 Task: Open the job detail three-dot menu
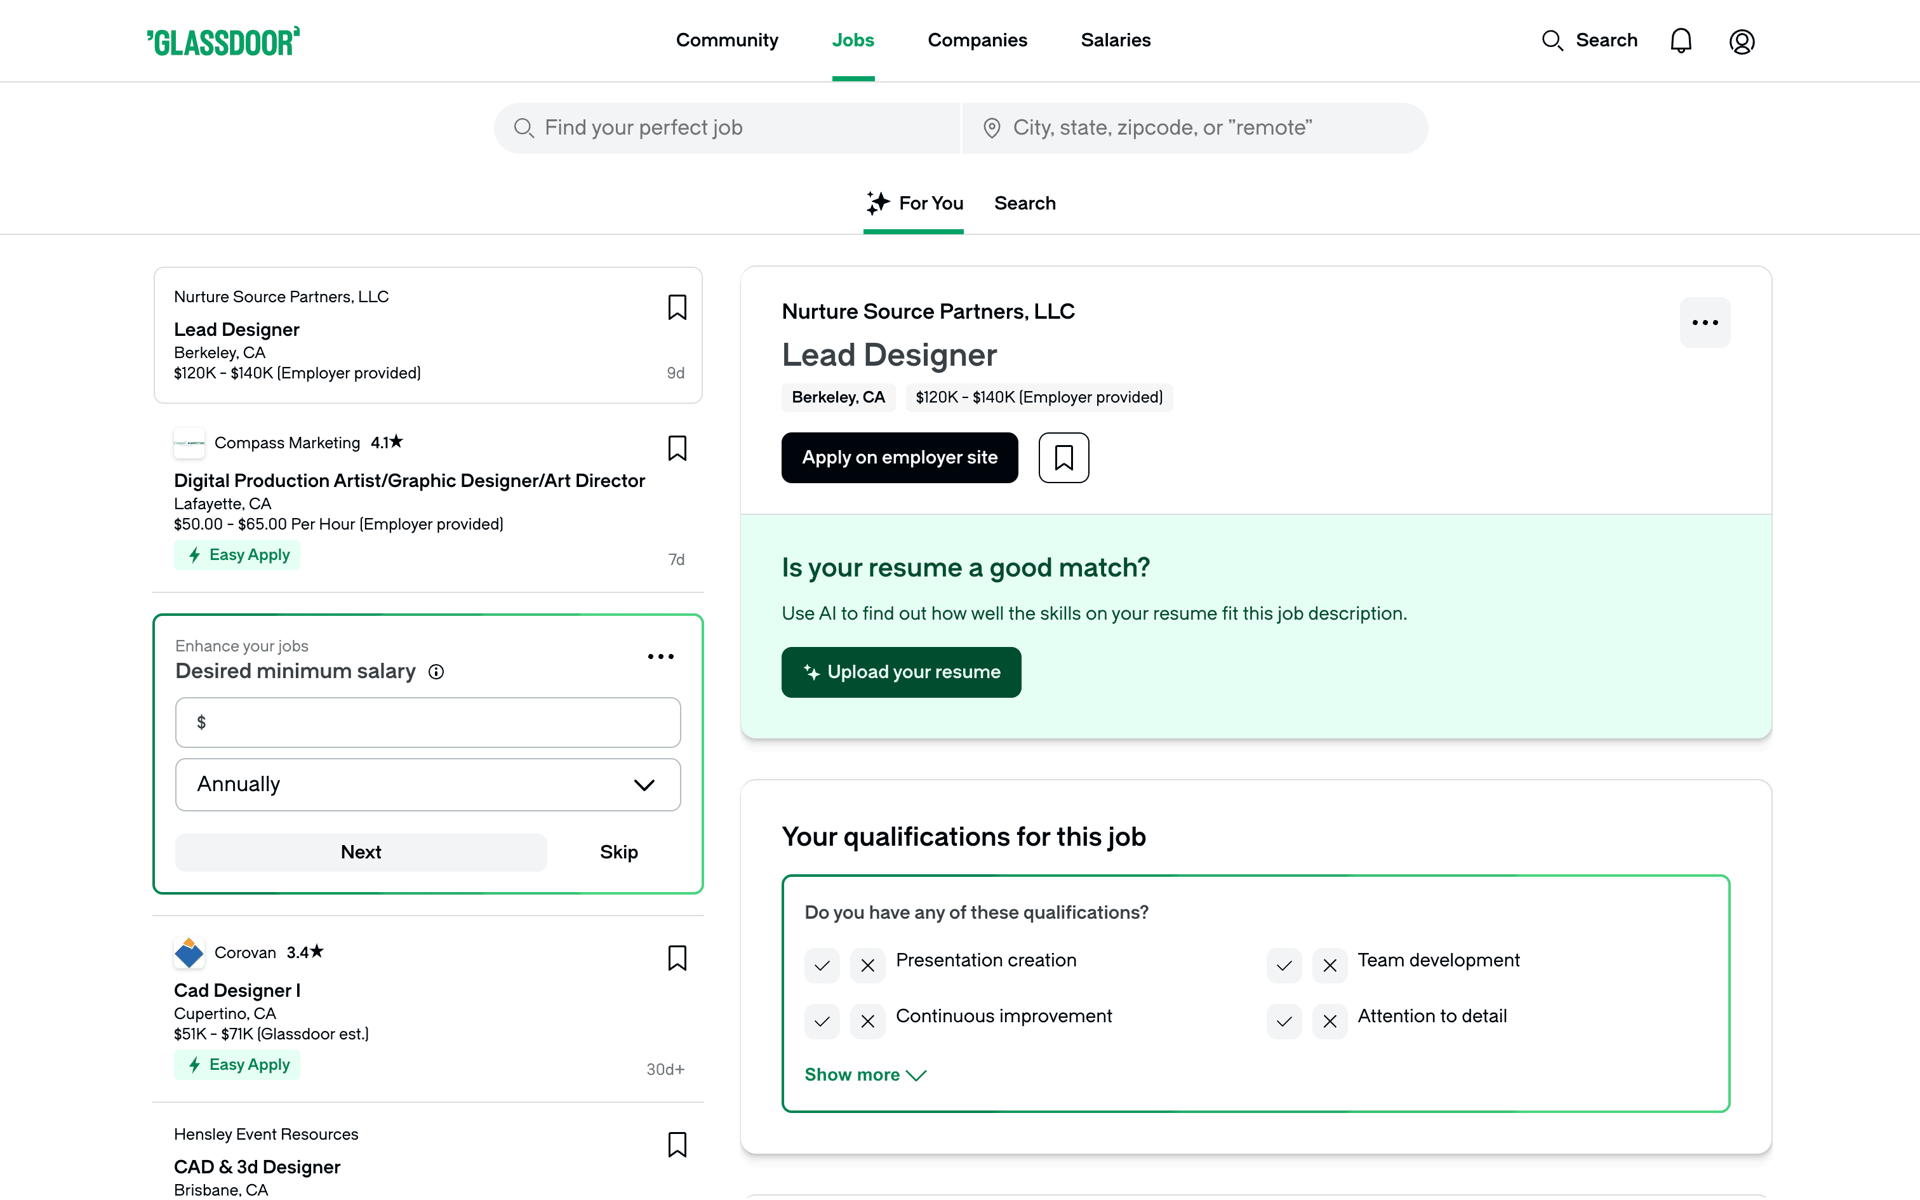coord(1705,322)
